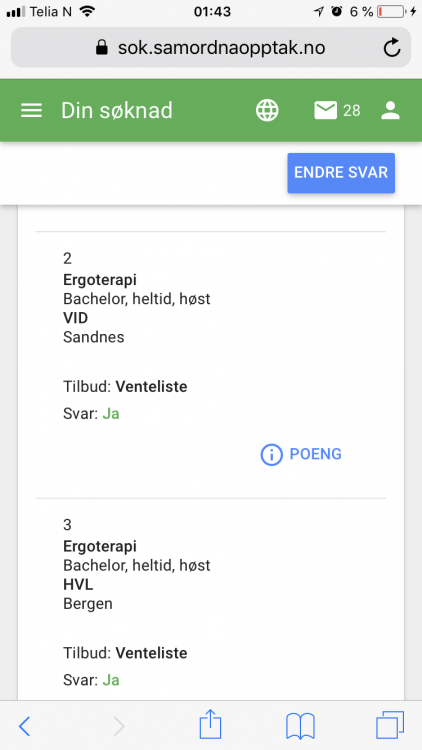Select the sok.samordnaopptak.no address bar
The width and height of the screenshot is (422, 750).
click(211, 47)
